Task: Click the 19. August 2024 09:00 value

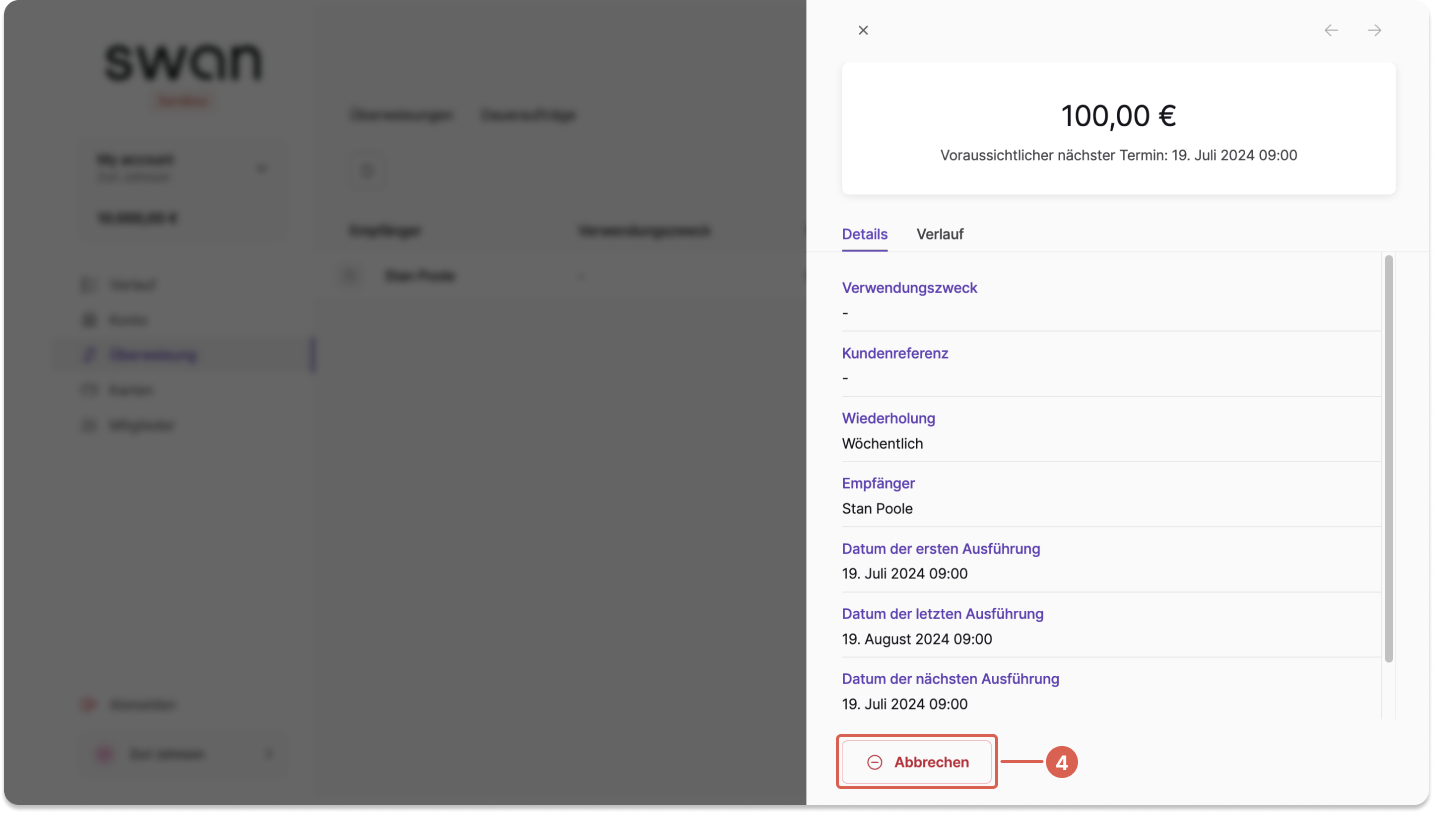Action: (x=917, y=639)
